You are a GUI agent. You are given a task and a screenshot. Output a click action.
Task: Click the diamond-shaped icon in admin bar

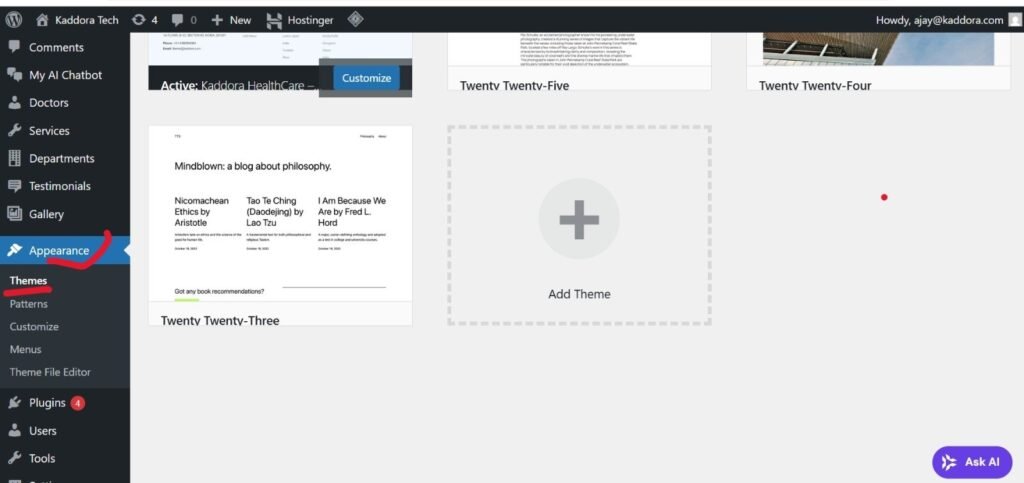[x=355, y=19]
